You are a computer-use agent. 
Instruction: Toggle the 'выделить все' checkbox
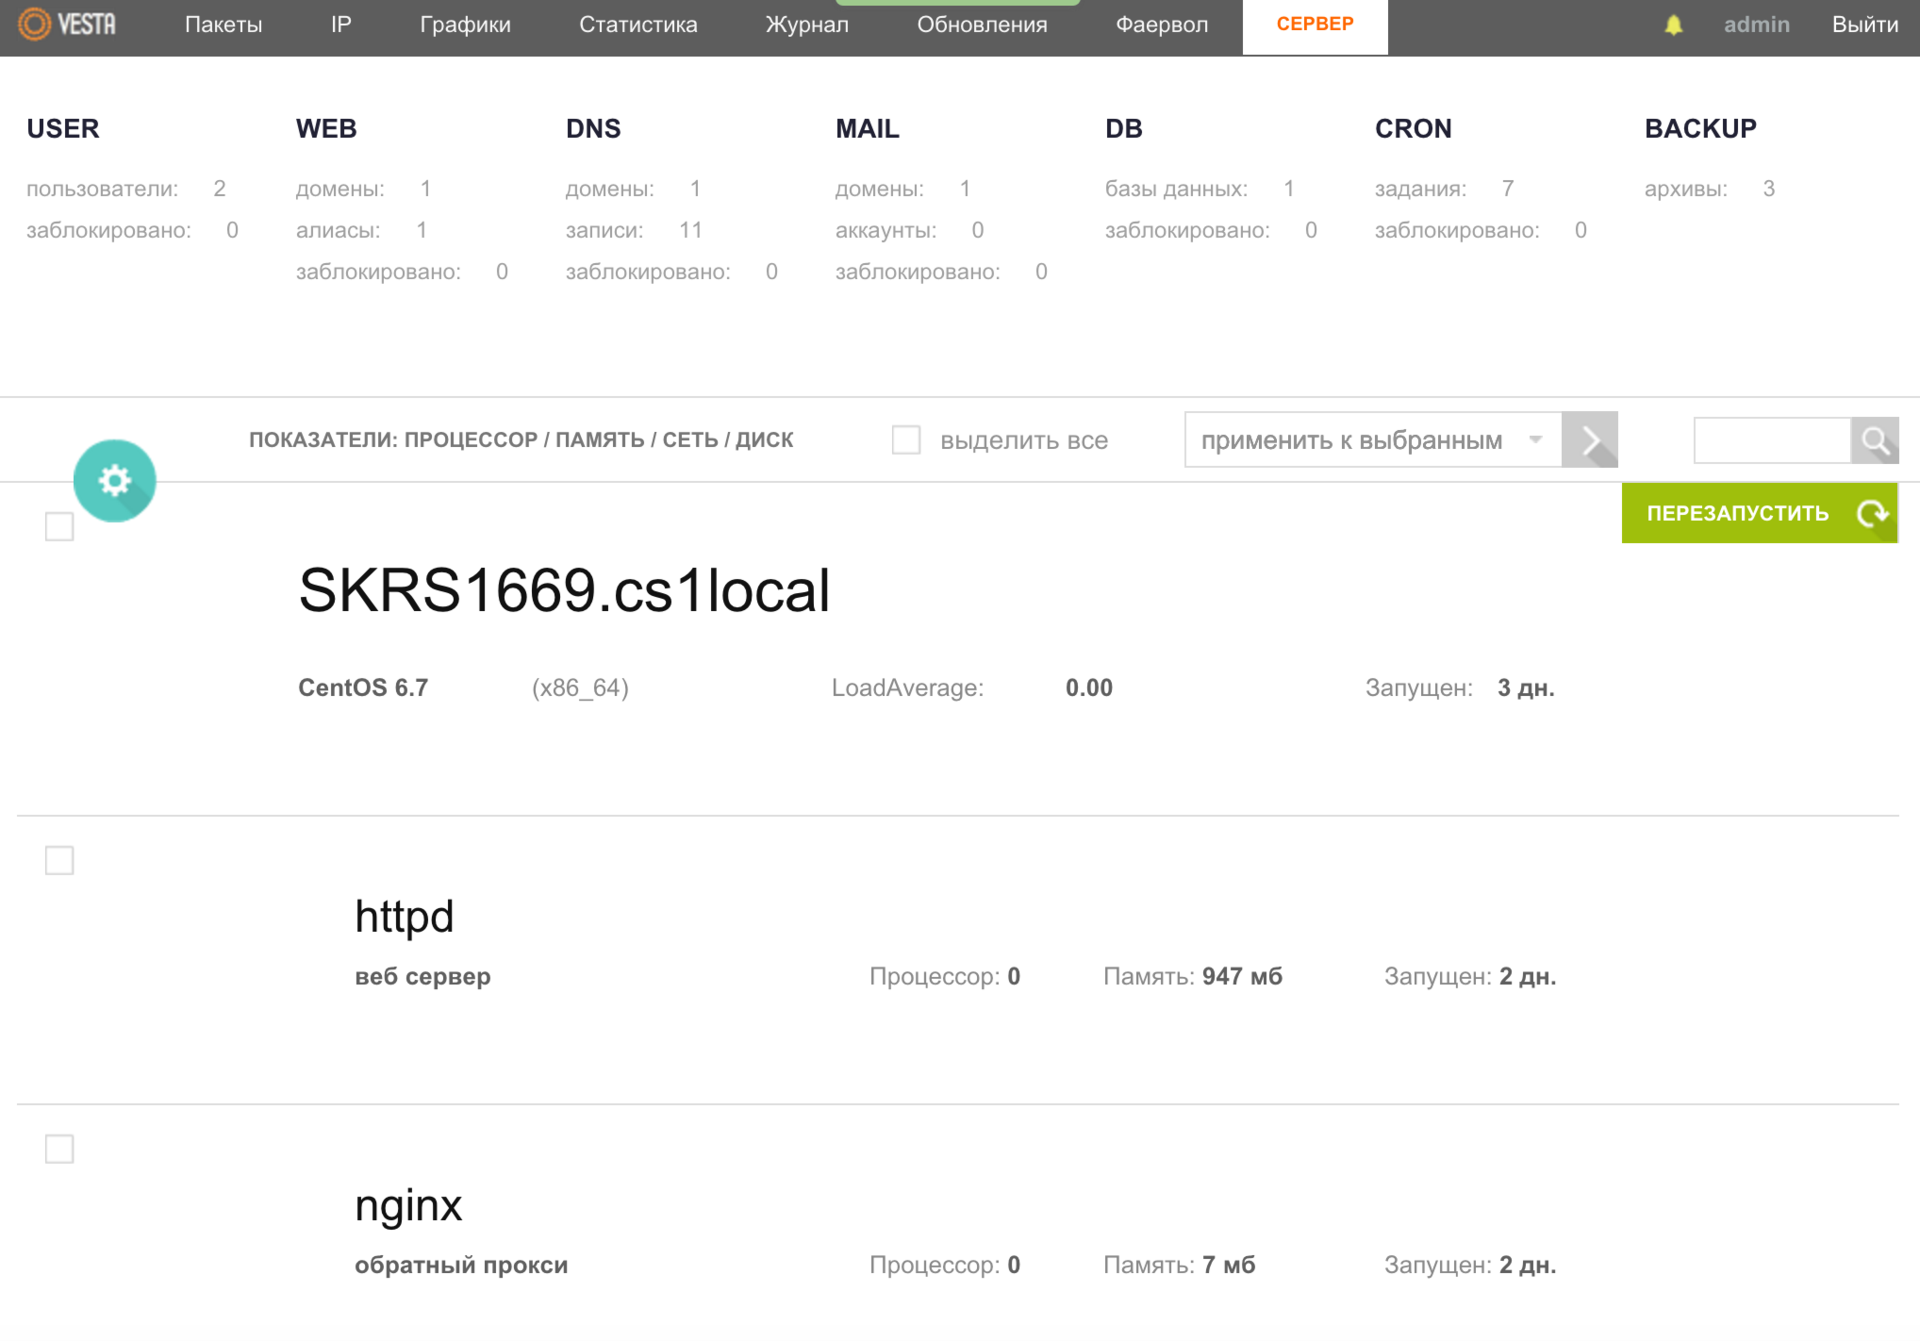tap(906, 440)
